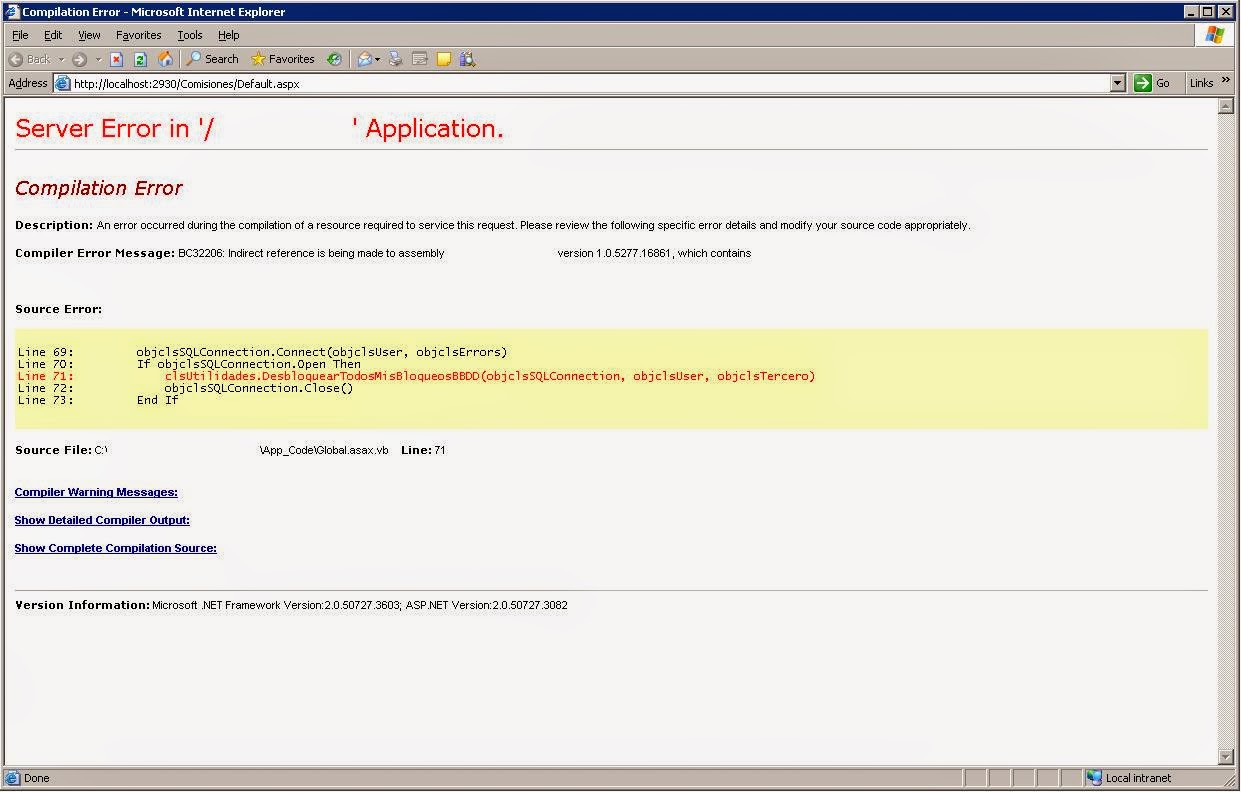Expand the Back button history arrow
This screenshot has width=1241, height=792.
pyautogui.click(x=62, y=59)
